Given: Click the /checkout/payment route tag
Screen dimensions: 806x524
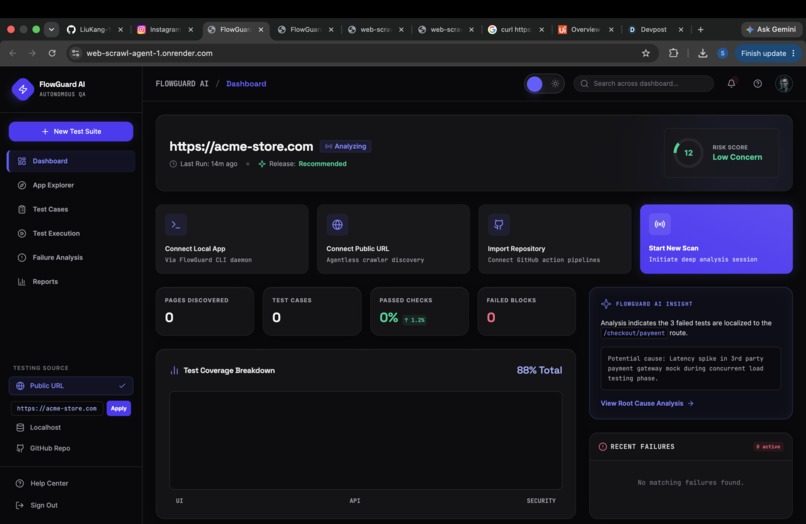Looking at the screenshot, I should 634,333.
